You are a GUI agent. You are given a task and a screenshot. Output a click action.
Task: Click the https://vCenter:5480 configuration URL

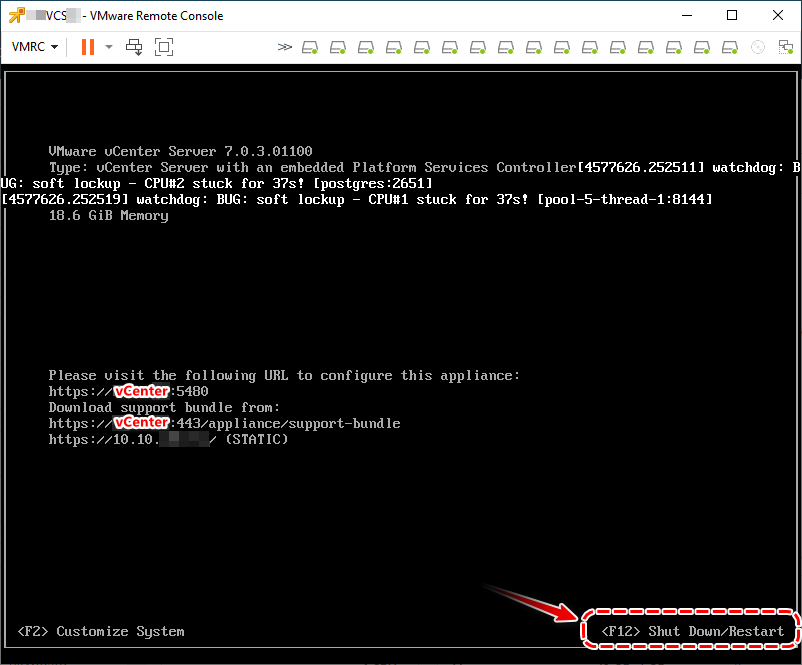pyautogui.click(x=128, y=391)
